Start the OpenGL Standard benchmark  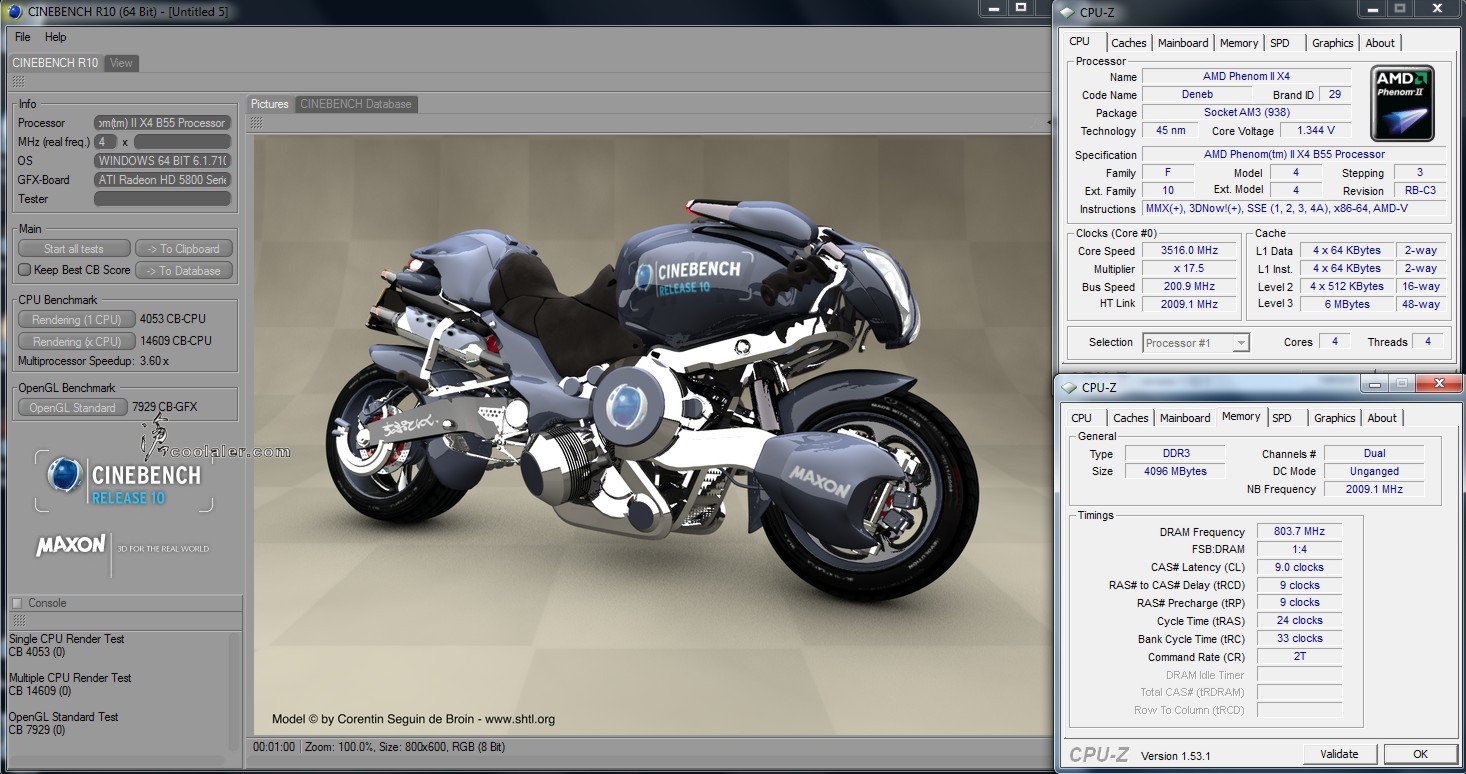[72, 408]
